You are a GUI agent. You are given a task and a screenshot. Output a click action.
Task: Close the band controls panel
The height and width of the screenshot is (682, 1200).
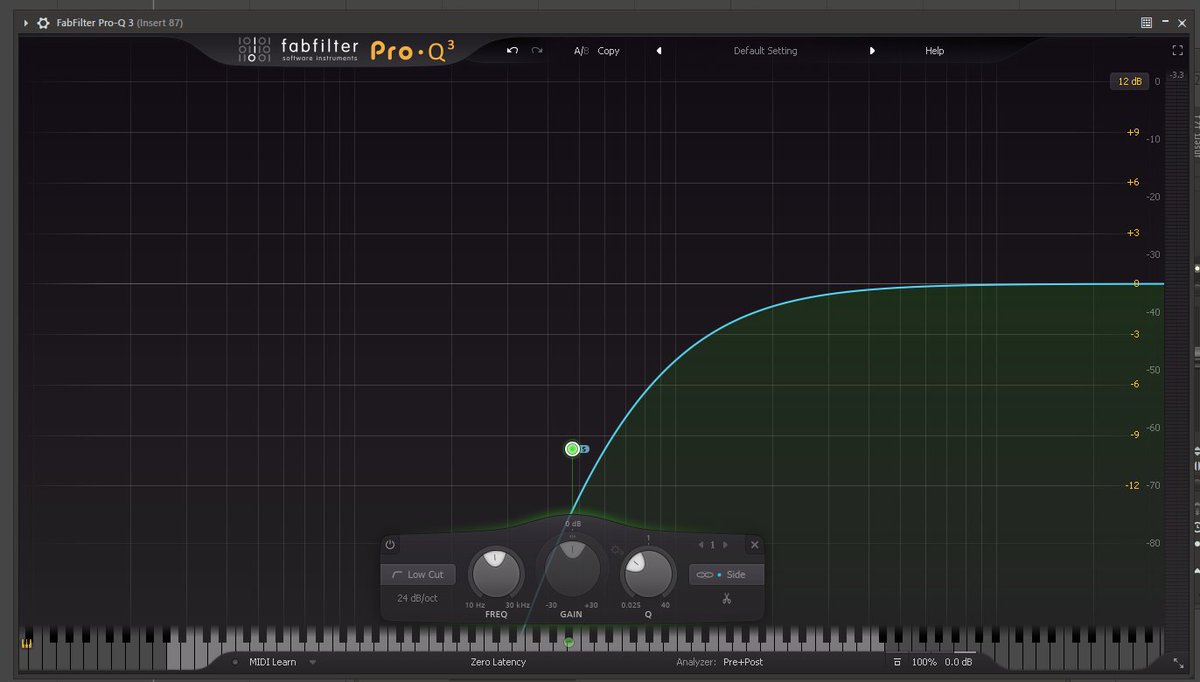pyautogui.click(x=754, y=545)
